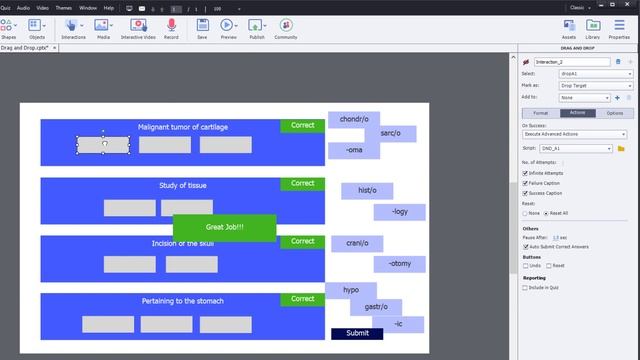This screenshot has height=360, width=640.
Task: Select the Great Job!!! success caption
Action: pos(224,227)
